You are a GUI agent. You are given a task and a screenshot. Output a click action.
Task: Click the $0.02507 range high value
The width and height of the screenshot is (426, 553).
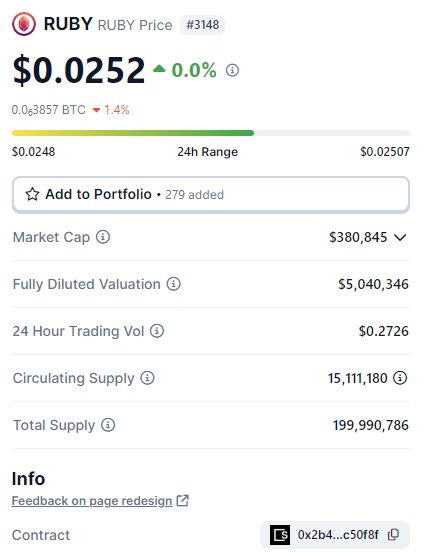(x=385, y=152)
